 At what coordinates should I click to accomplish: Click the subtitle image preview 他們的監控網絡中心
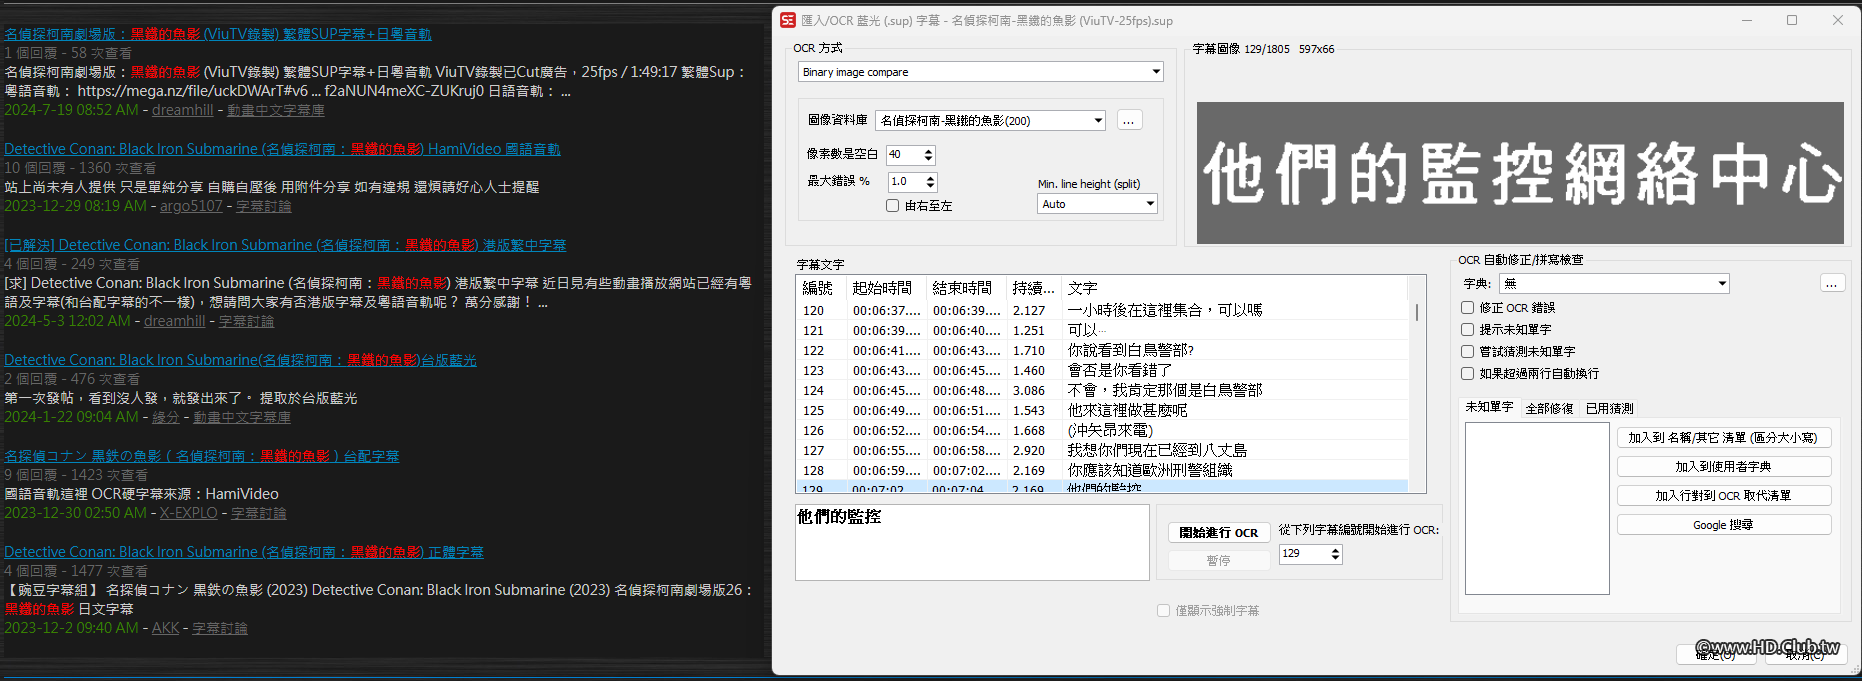coord(1520,172)
